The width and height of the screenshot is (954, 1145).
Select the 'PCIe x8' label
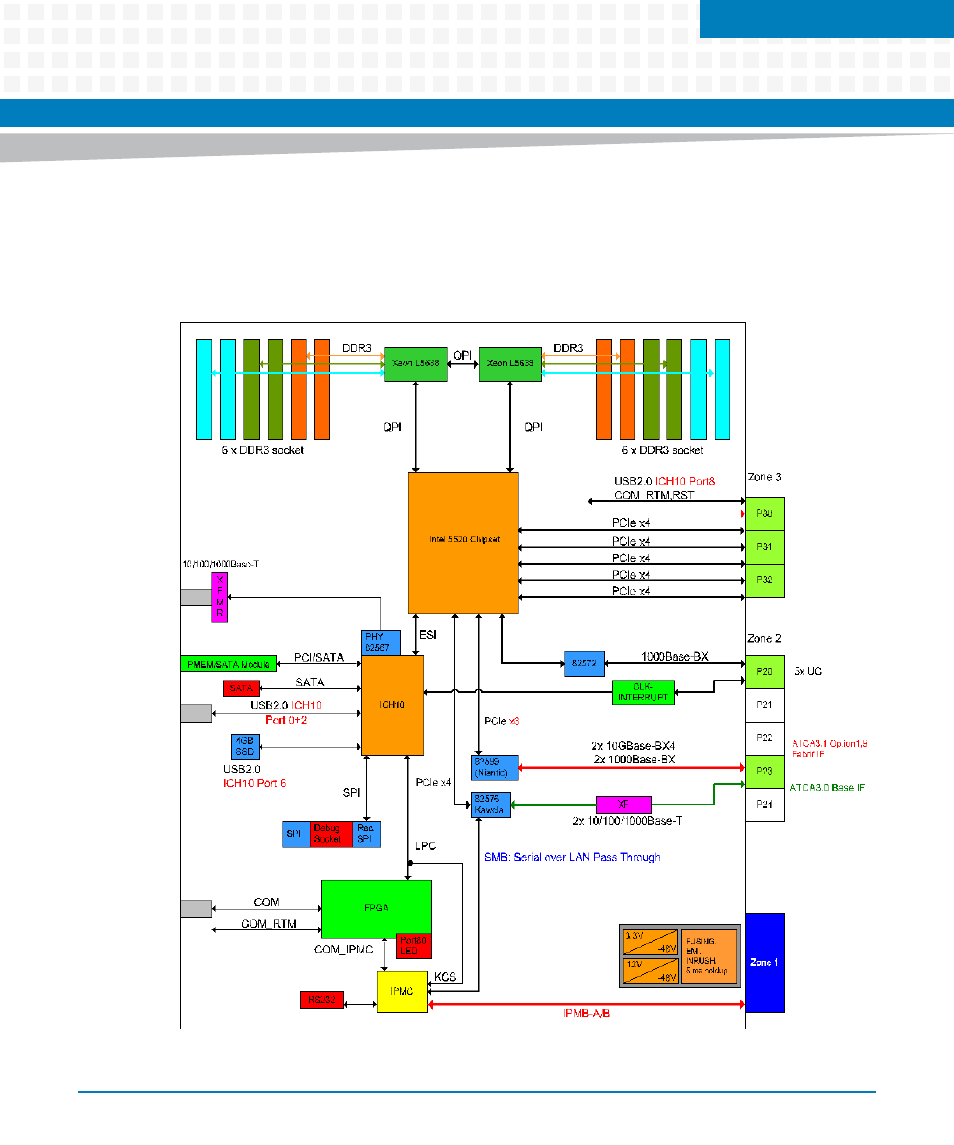502,721
